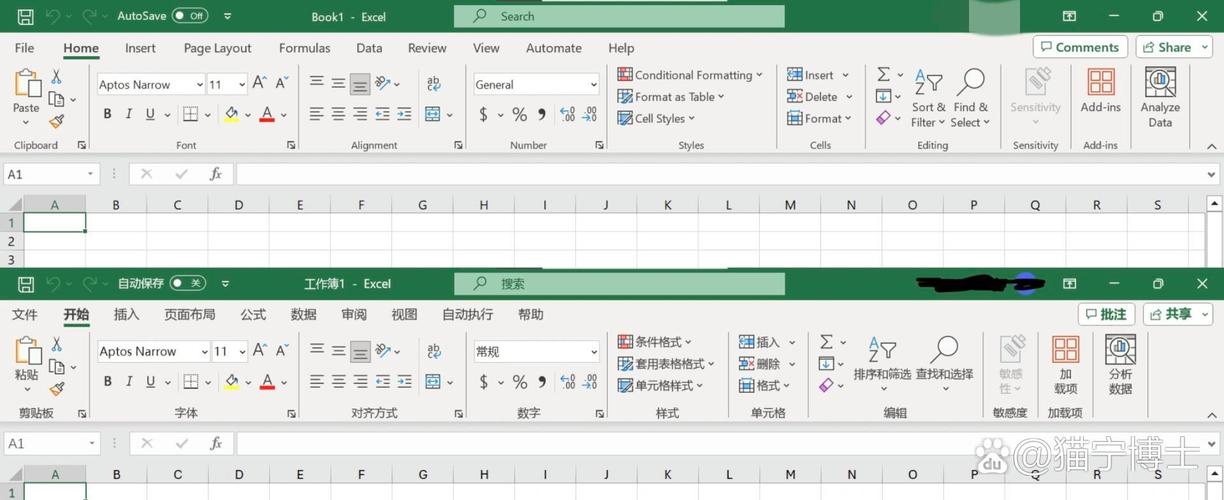This screenshot has height=500, width=1224.
Task: Click Format Painter brush in Chinese Excel window
Action: pos(57,388)
